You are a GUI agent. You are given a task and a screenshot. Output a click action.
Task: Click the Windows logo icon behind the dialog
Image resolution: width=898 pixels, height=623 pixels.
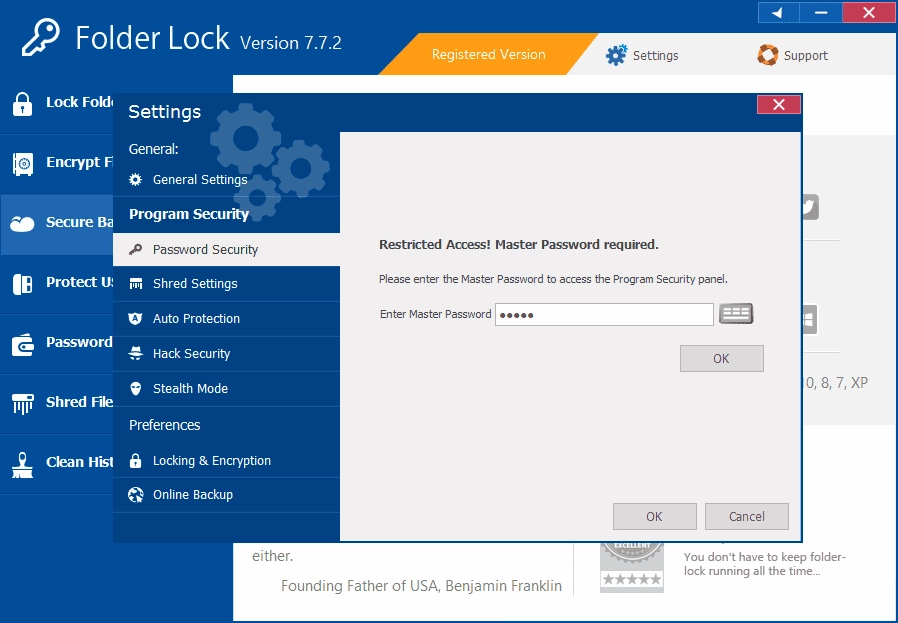(x=809, y=320)
